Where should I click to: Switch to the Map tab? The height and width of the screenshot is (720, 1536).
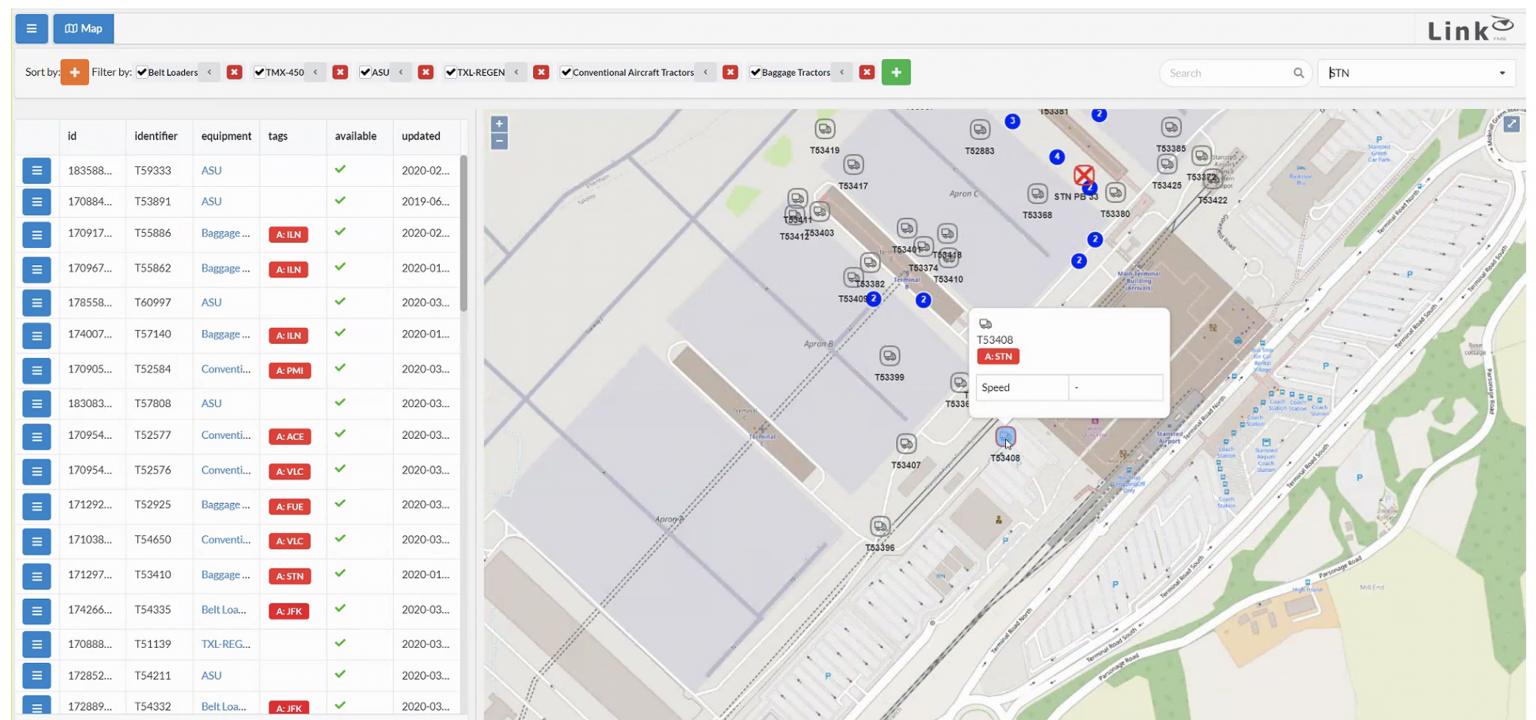(84, 28)
